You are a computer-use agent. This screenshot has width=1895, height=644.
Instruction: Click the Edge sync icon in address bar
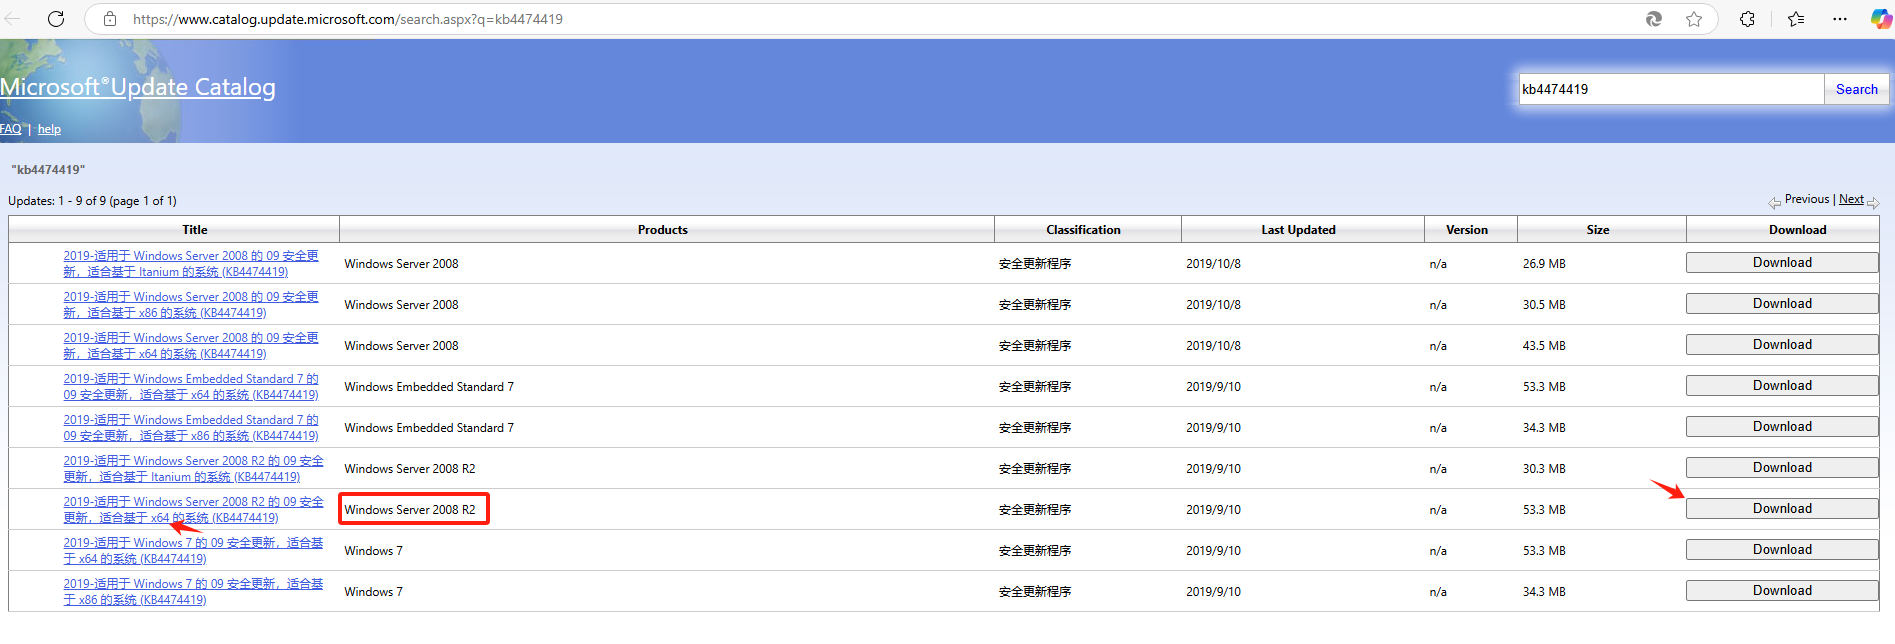pos(1654,19)
